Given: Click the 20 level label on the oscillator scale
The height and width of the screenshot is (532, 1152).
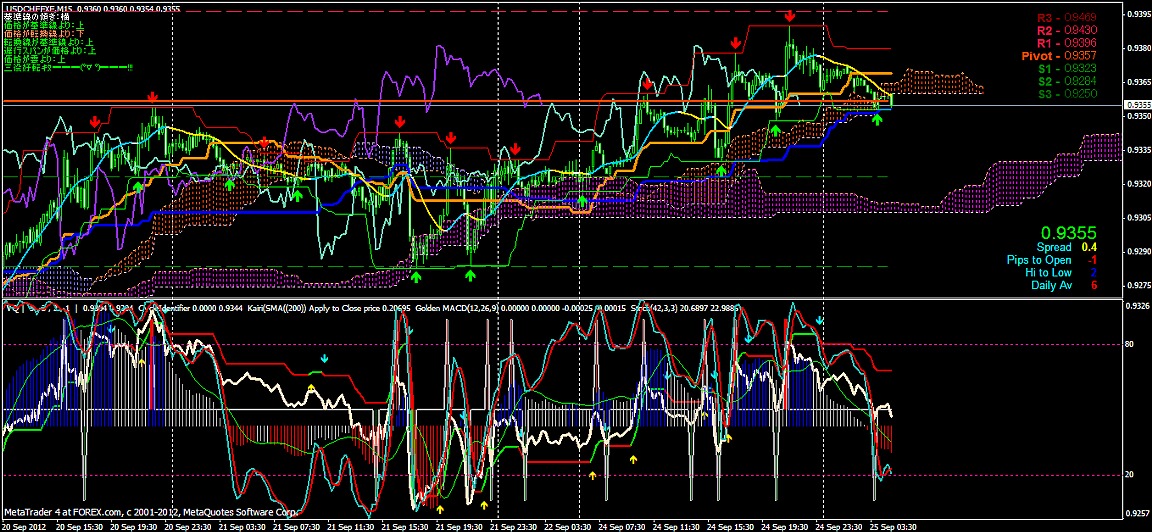Looking at the screenshot, I should 1130,474.
